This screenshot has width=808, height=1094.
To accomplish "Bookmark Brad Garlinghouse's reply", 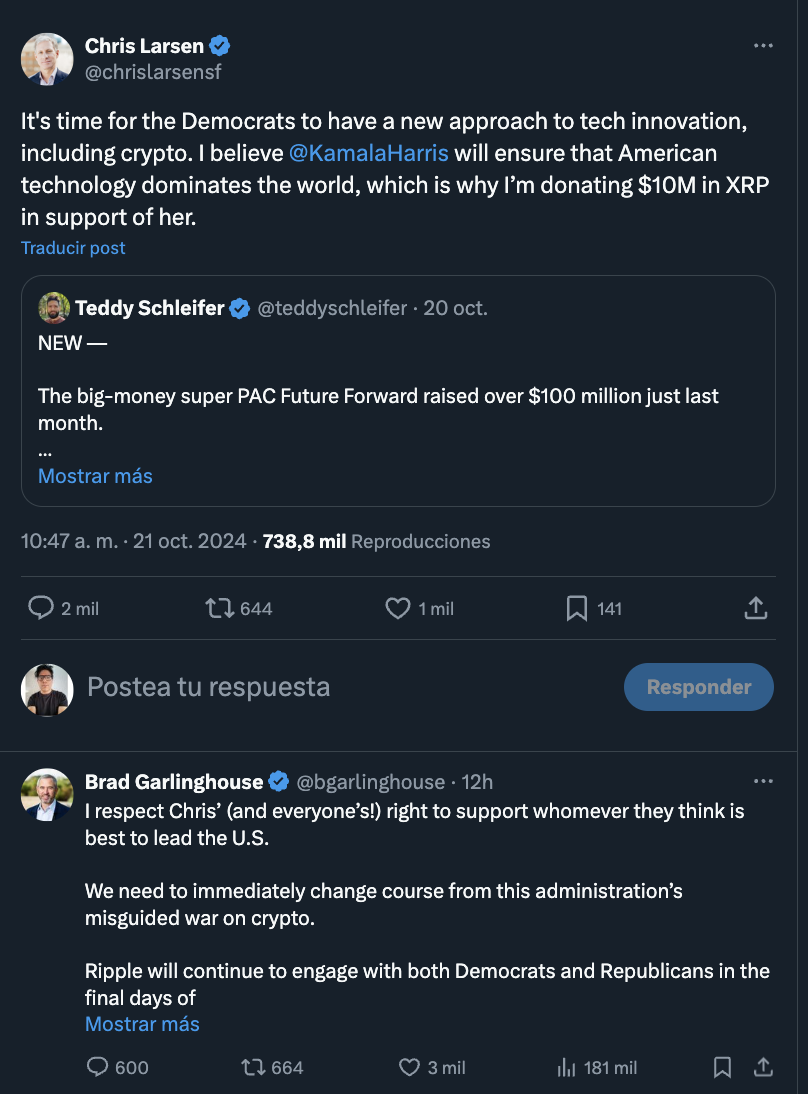I will [x=722, y=1068].
